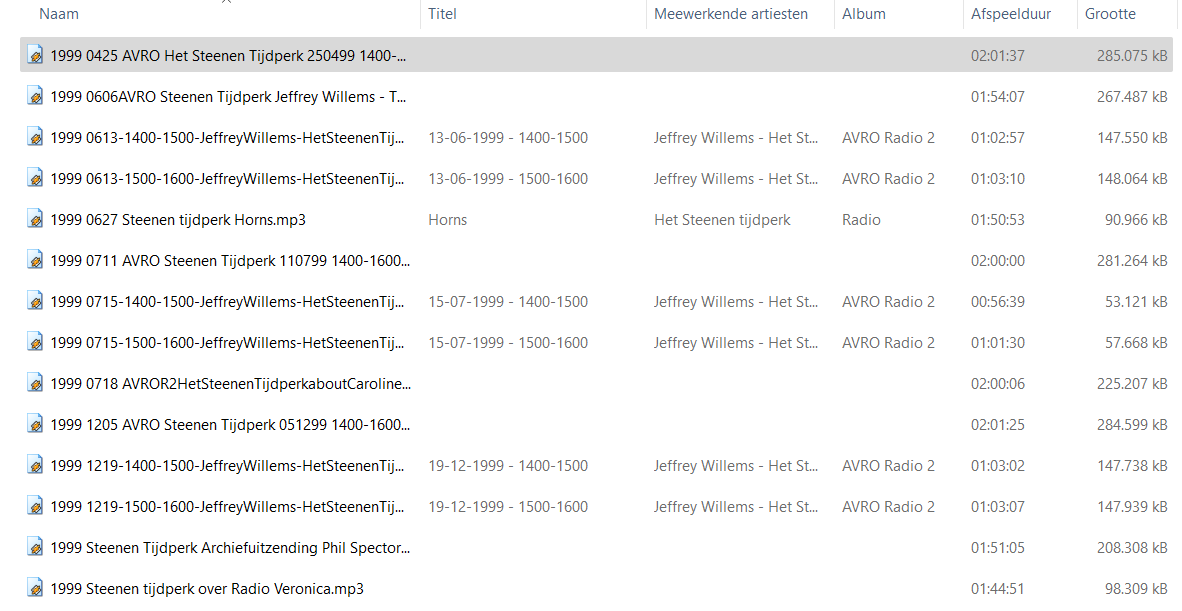The height and width of the screenshot is (611, 1182).
Task: Click the album 'Radio' for Horns file
Action: click(861, 219)
